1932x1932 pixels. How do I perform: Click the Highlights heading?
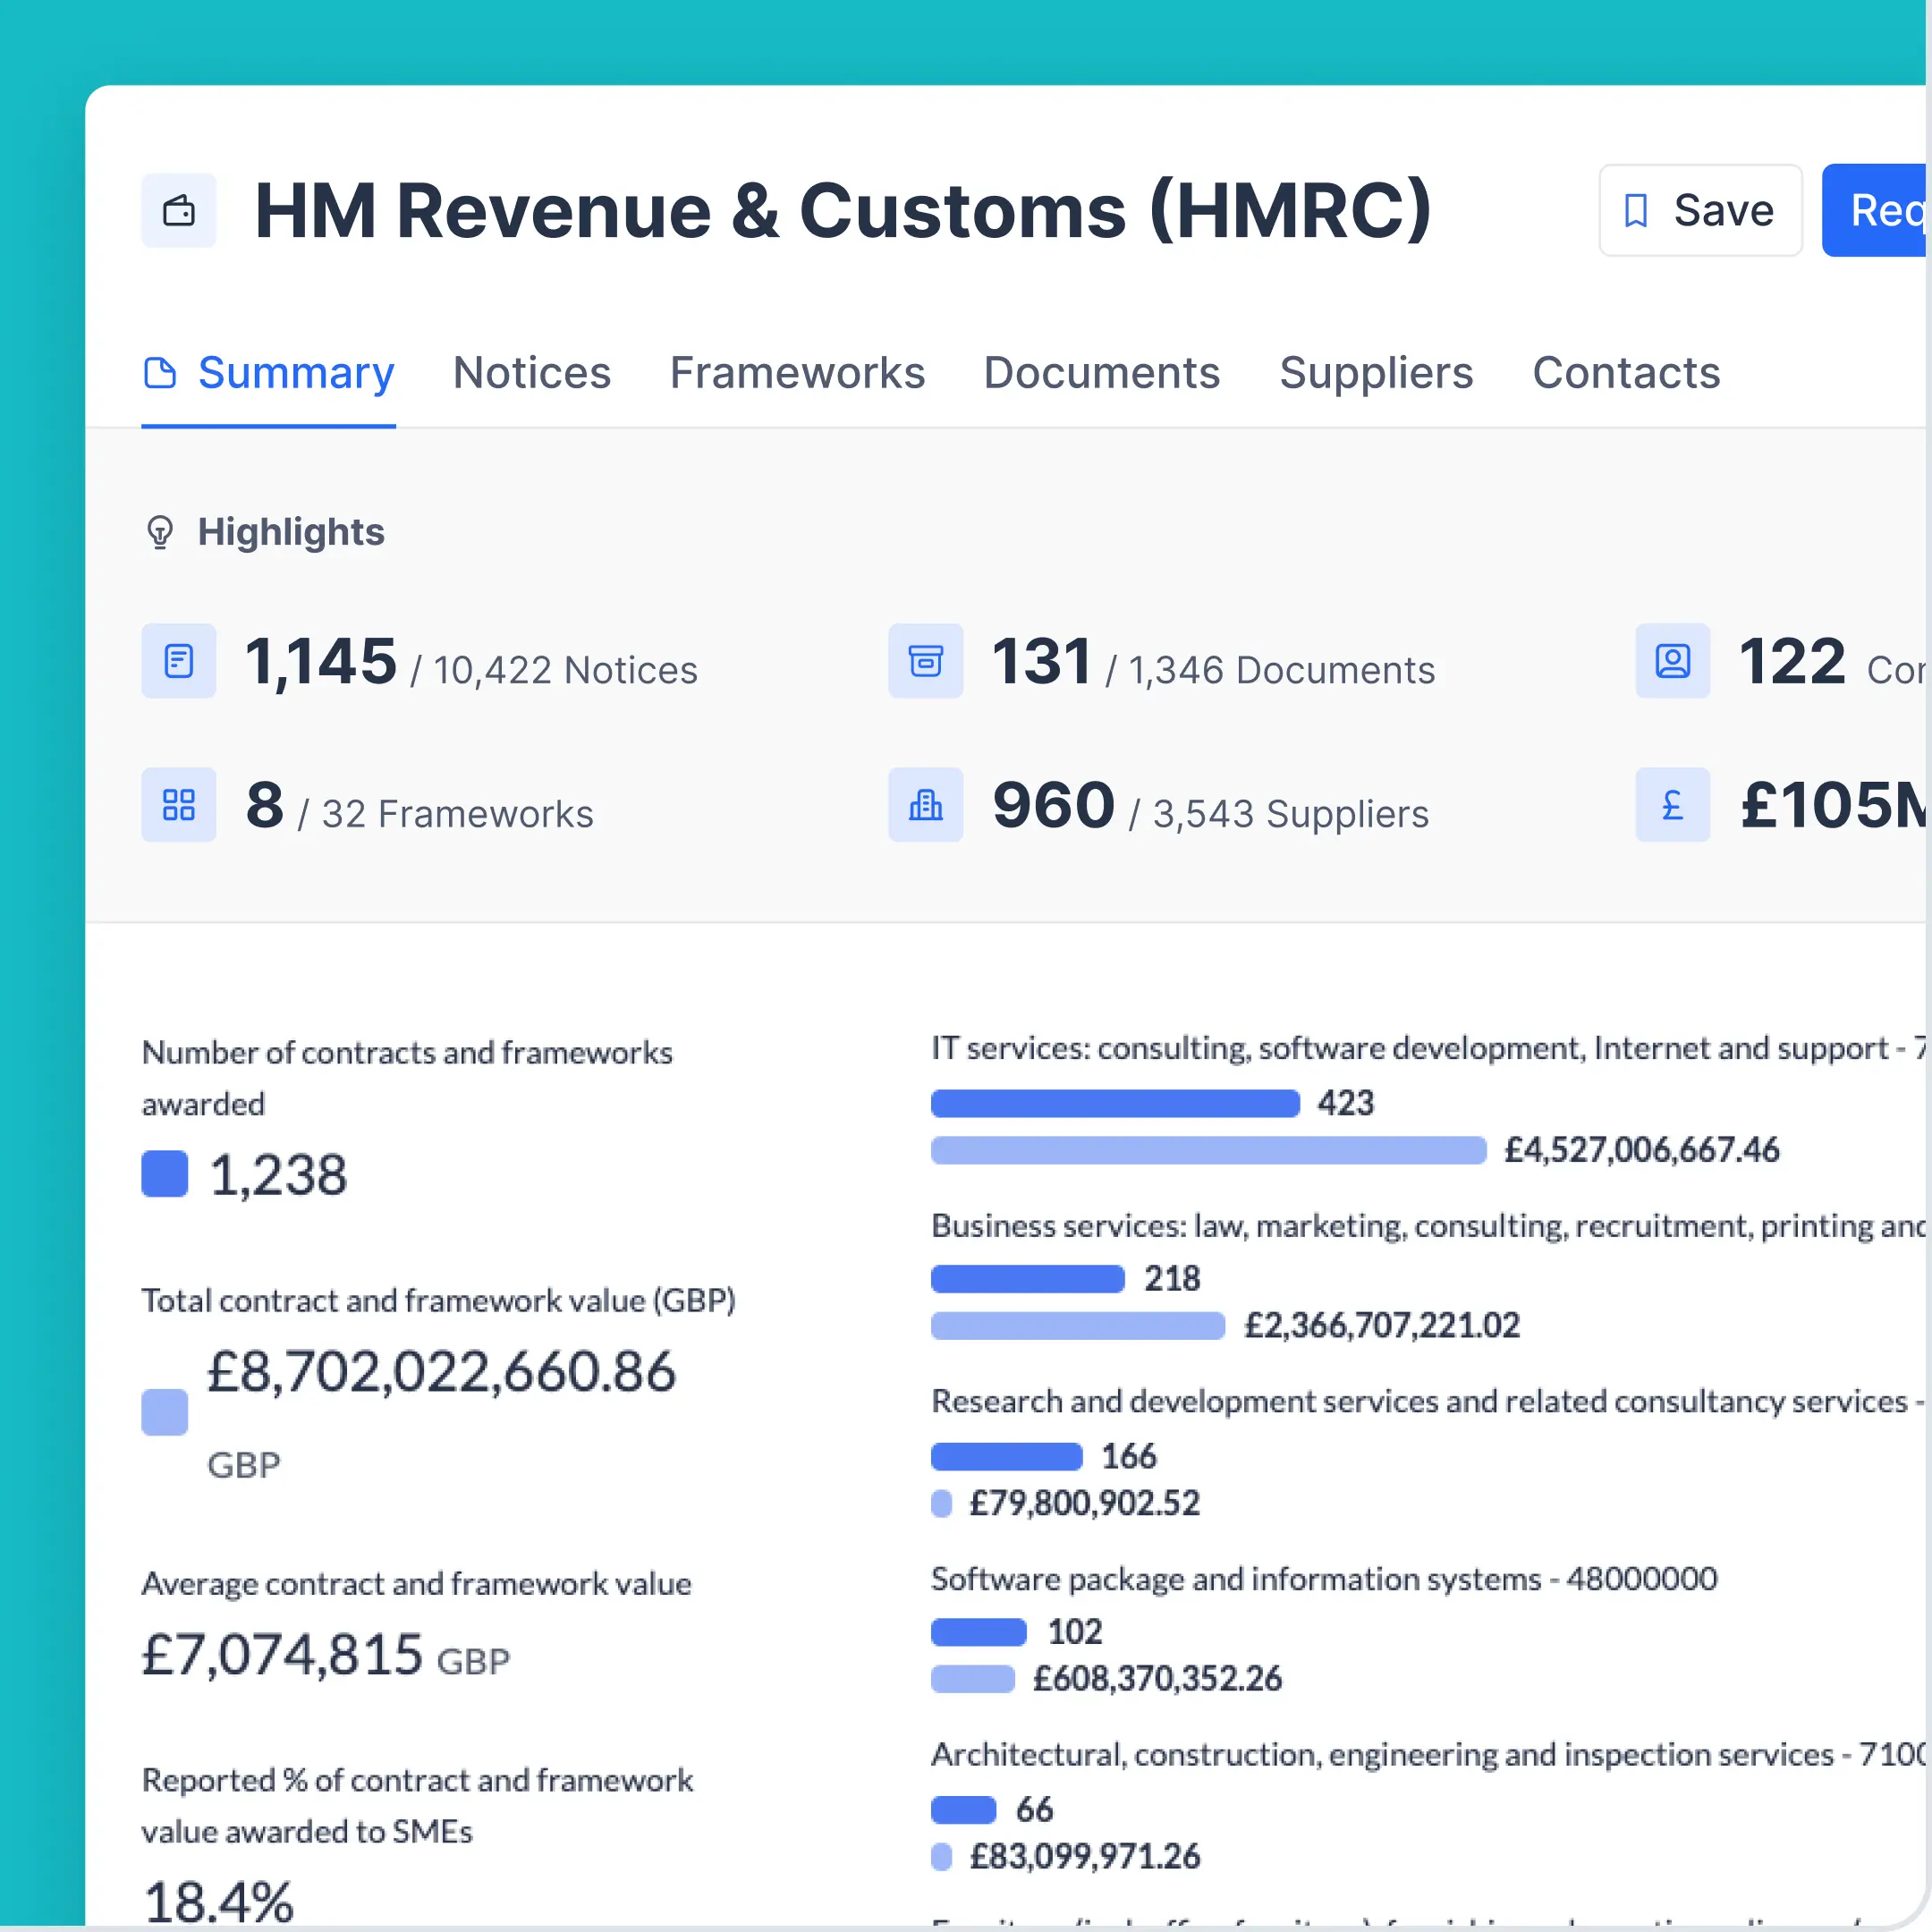pos(291,532)
